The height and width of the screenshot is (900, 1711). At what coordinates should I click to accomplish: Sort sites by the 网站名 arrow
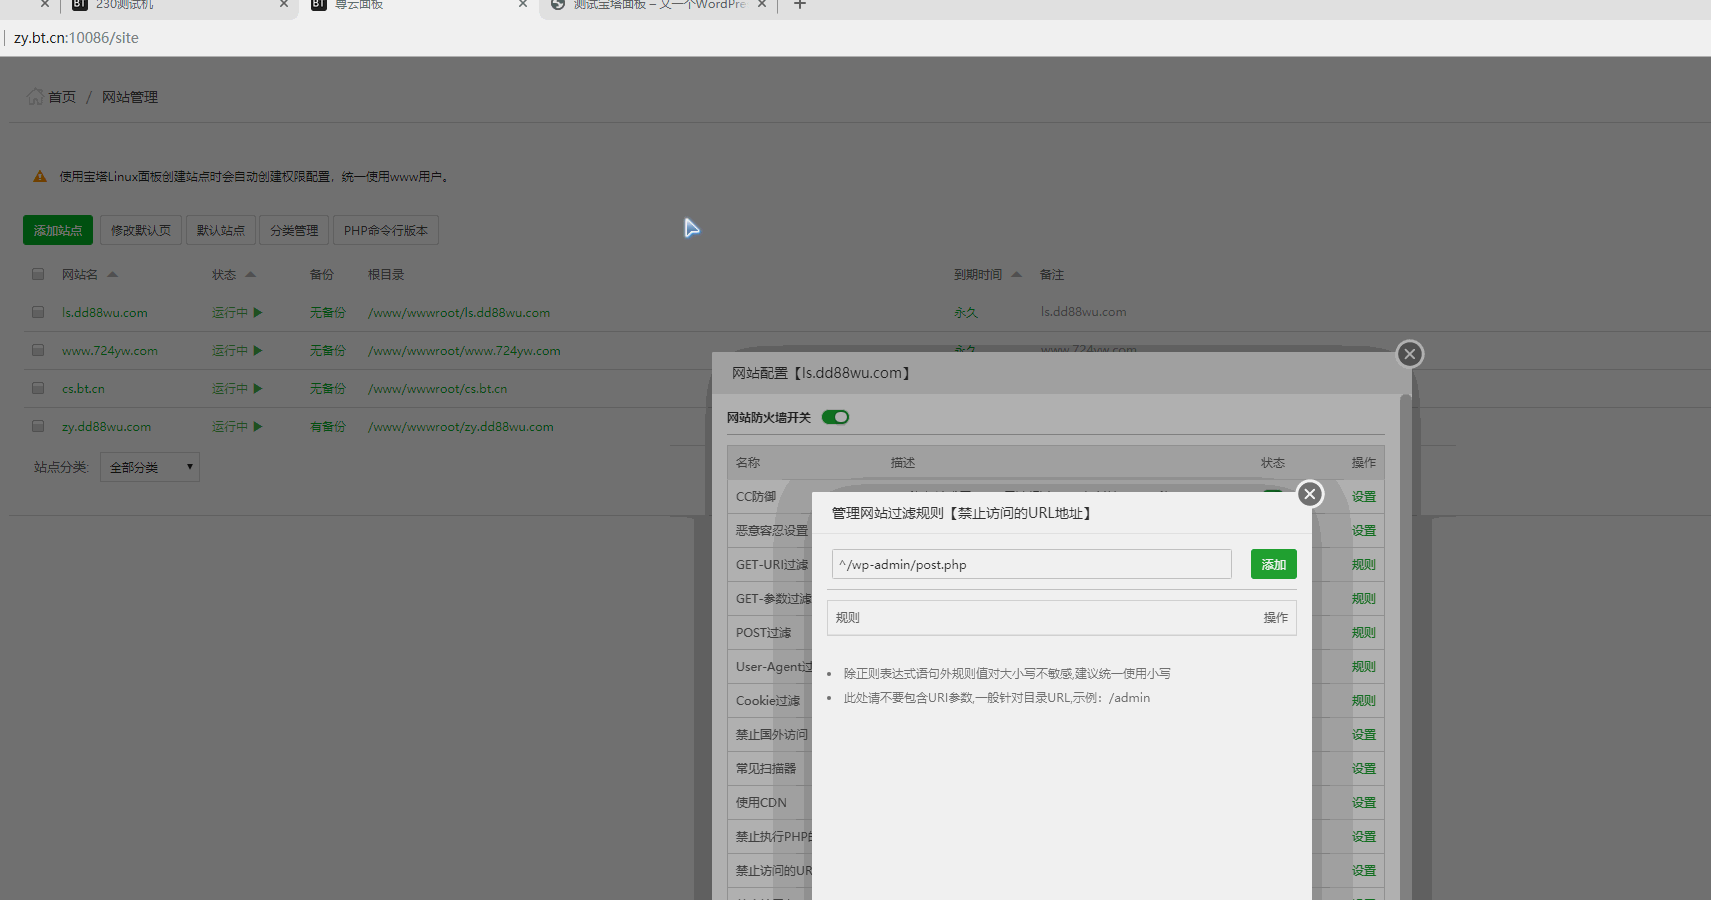113,274
